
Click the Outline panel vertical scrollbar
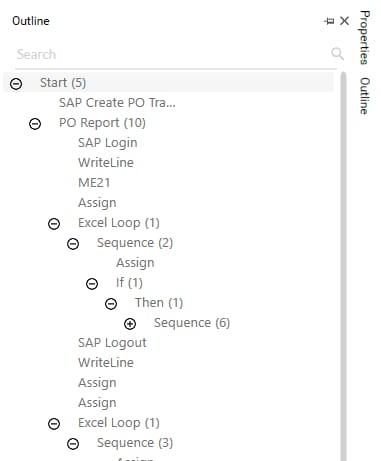[343, 266]
